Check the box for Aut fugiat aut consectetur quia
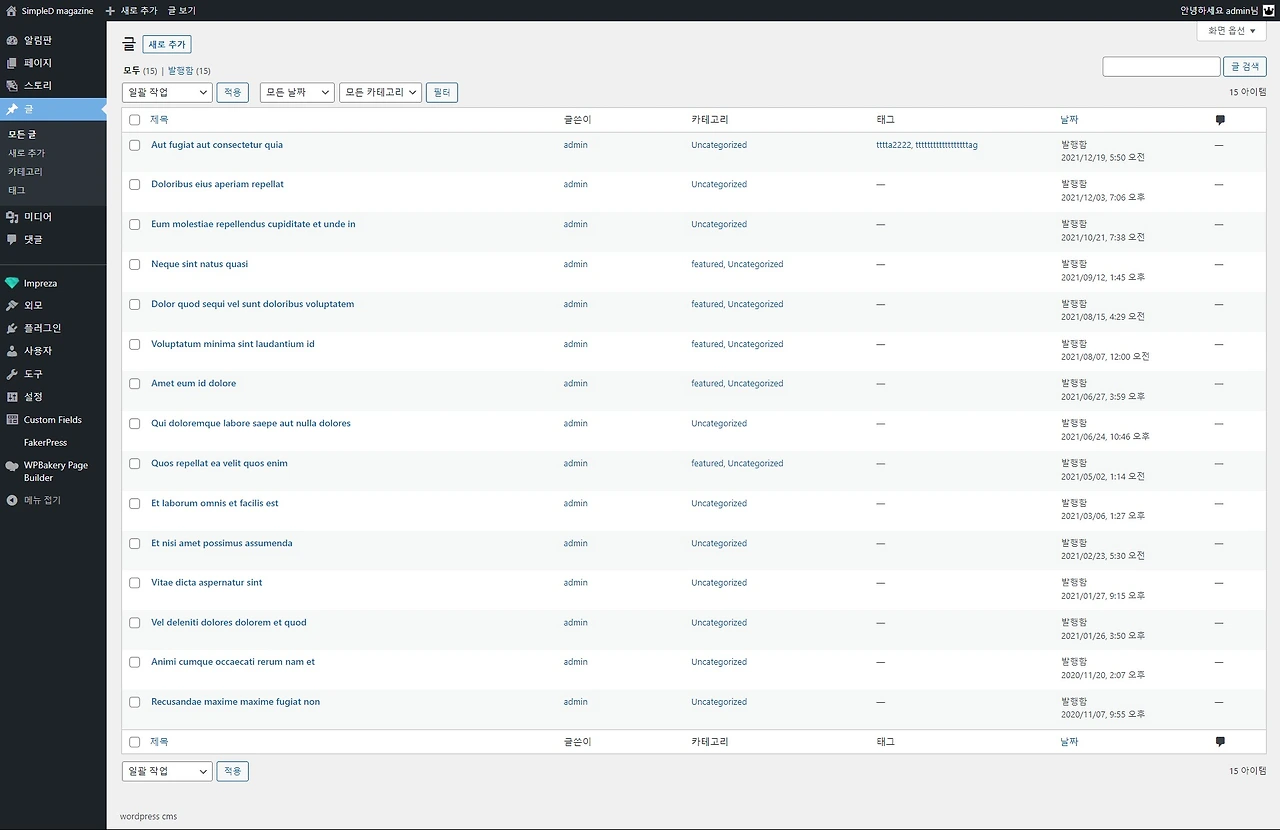Viewport: 1280px width, 830px height. 135,145
